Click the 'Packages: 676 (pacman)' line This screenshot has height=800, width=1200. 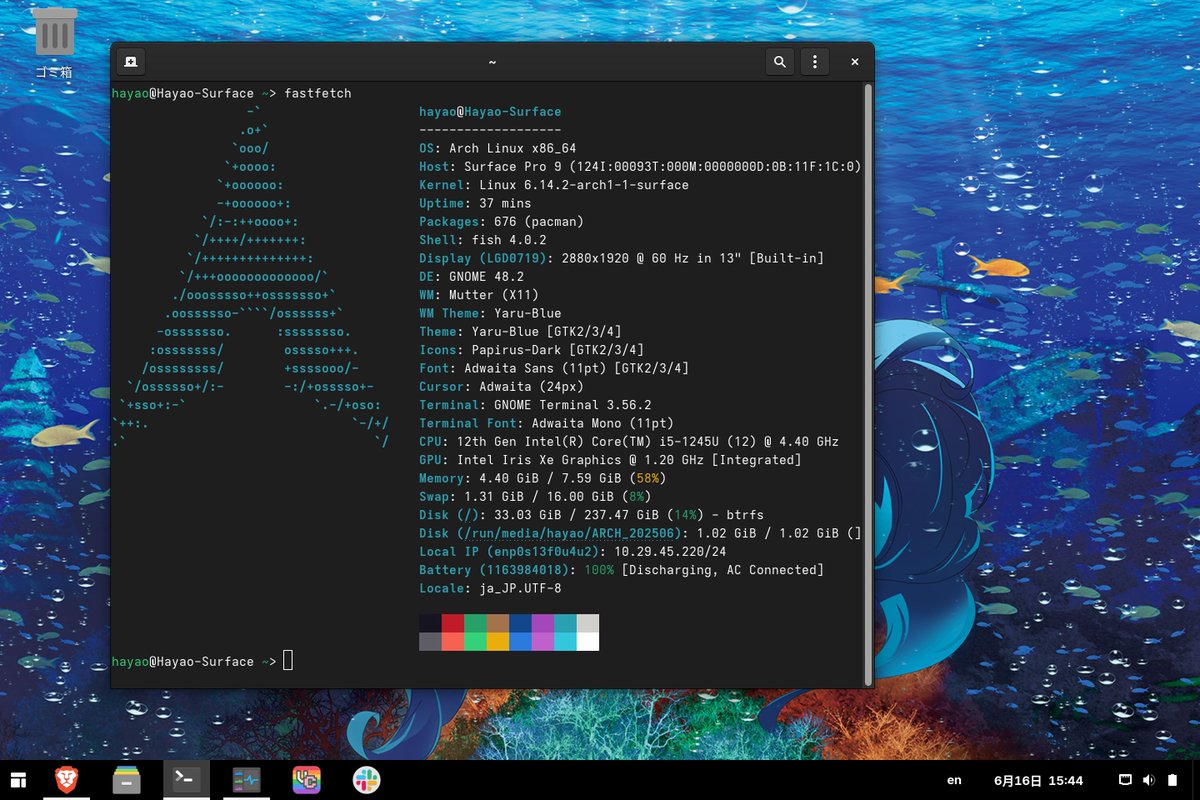pos(501,221)
